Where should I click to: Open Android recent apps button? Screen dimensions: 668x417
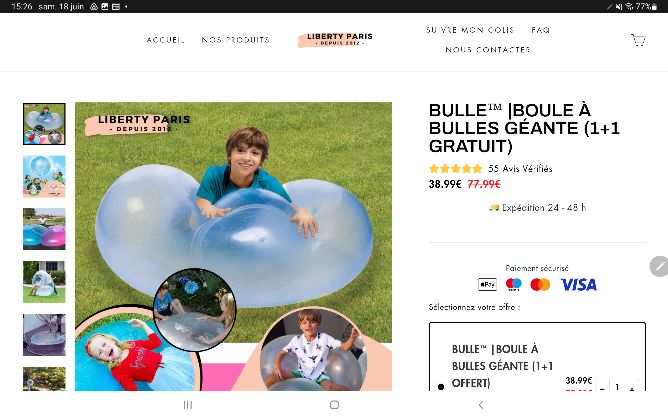187,405
